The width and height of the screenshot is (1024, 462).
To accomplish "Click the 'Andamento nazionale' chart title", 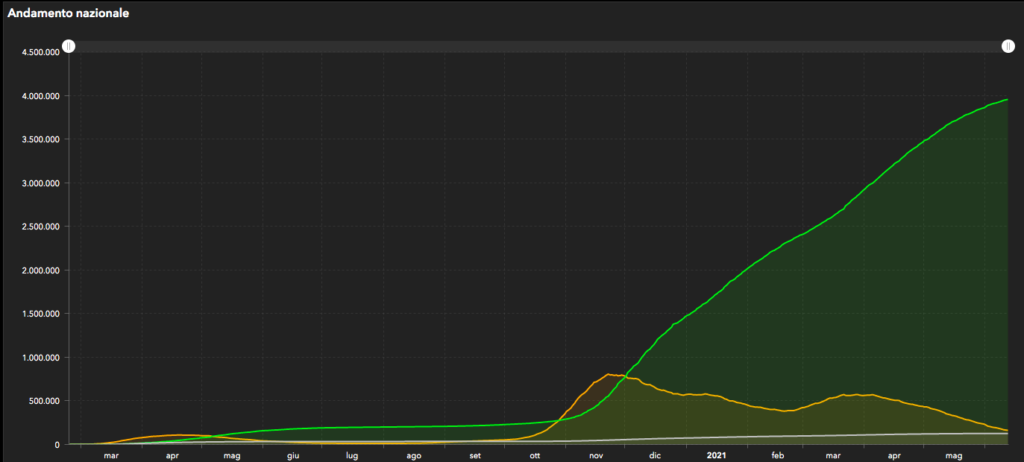I will coord(68,15).
